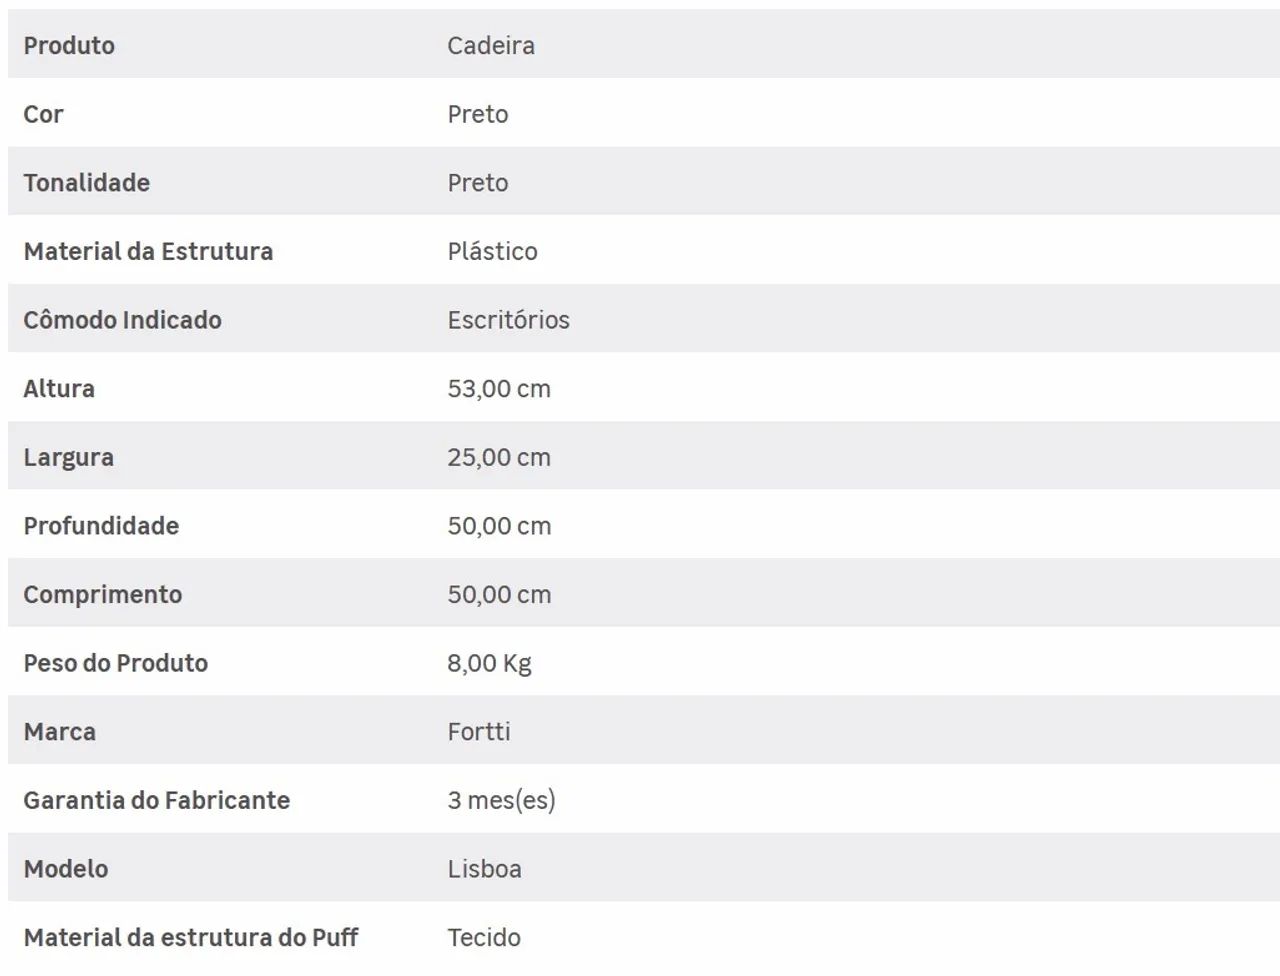Click the Profundidade label

point(101,525)
